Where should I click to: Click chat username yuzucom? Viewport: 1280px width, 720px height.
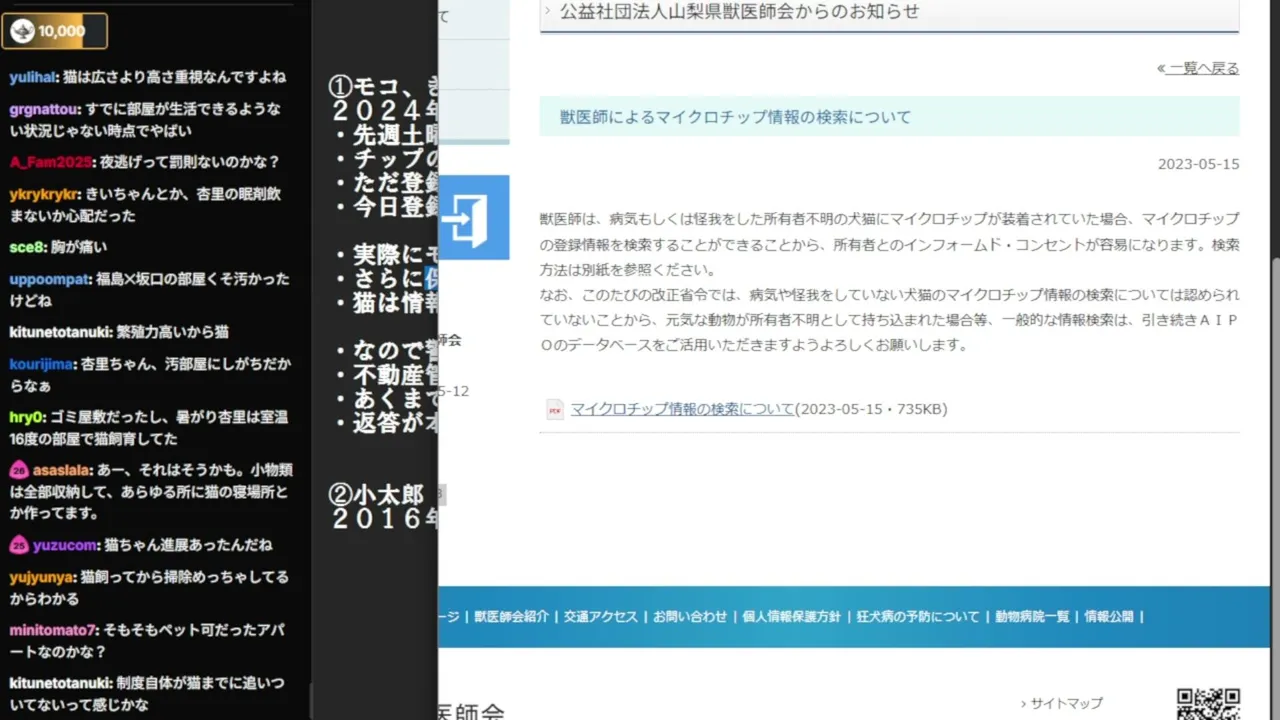65,545
